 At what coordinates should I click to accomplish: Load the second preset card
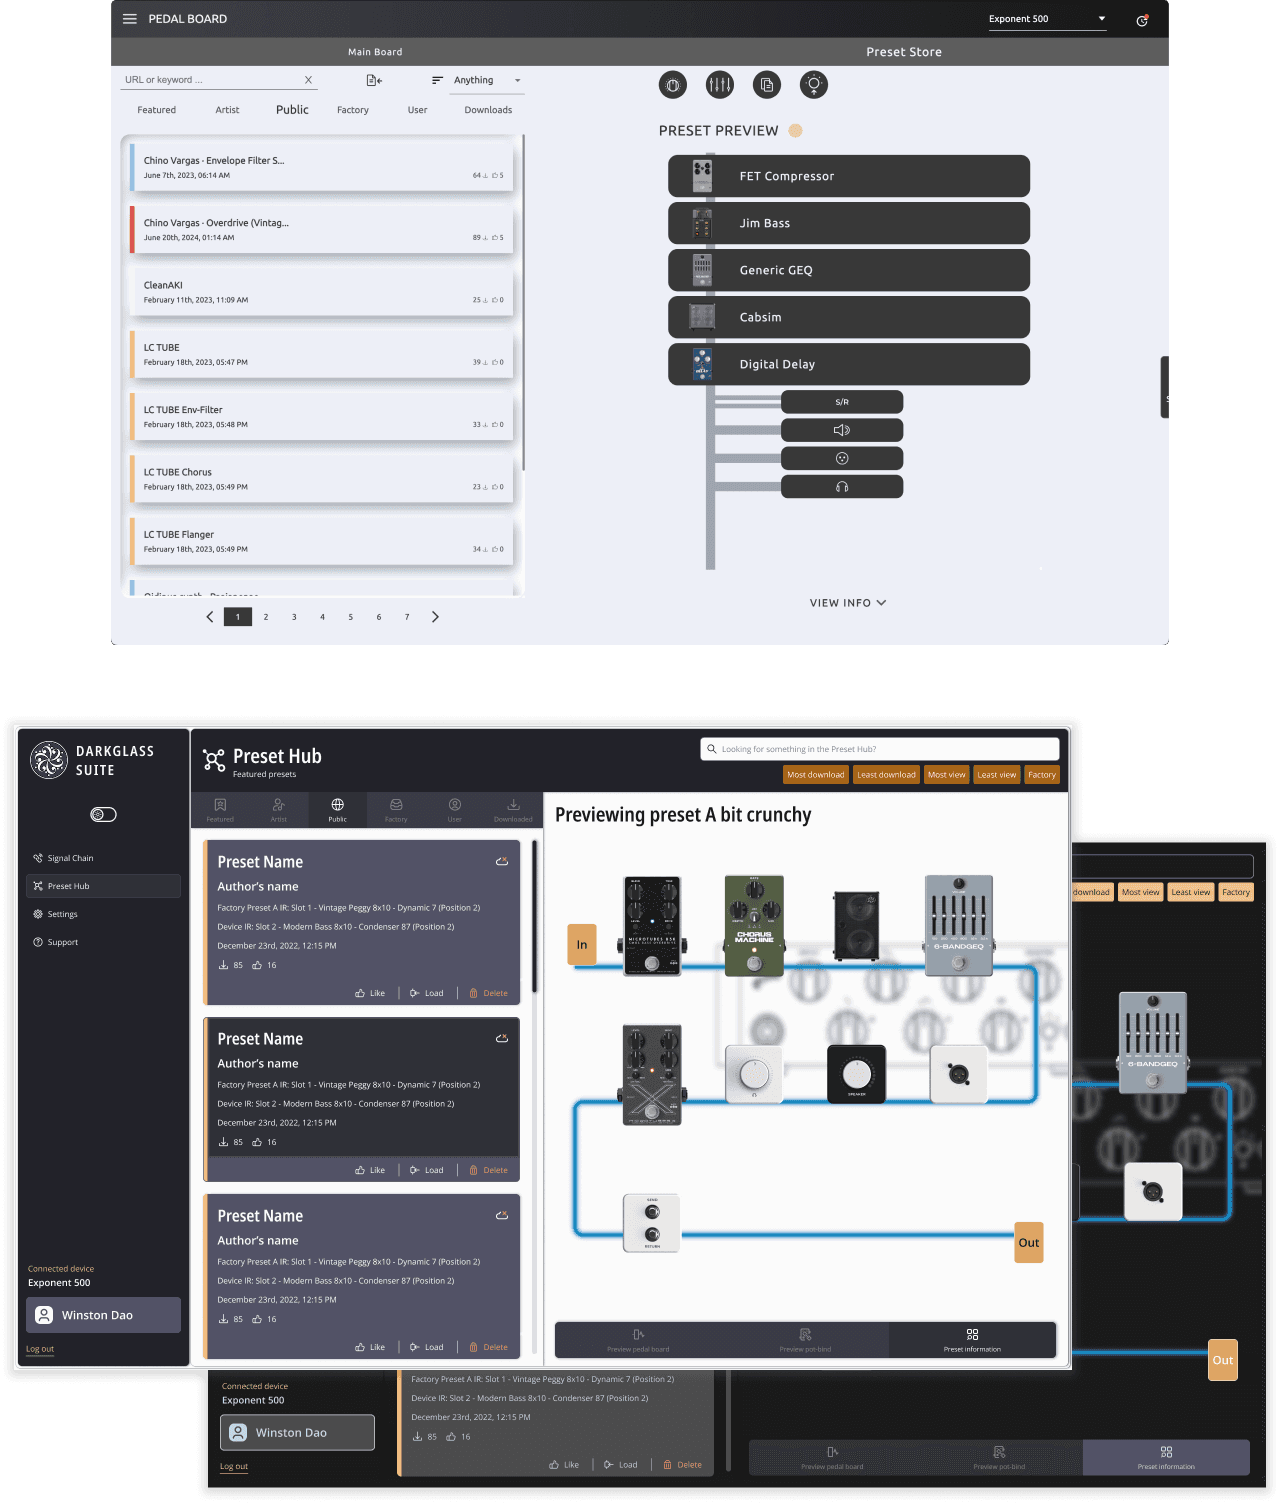pyautogui.click(x=427, y=1170)
